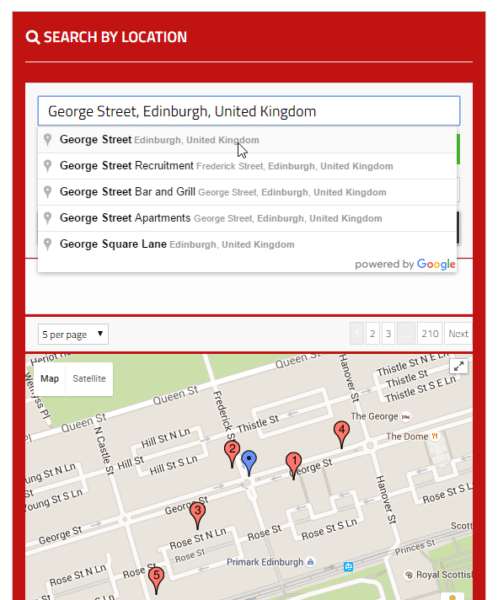This screenshot has width=498, height=600.
Task: Click red map marker number 3
Action: [x=198, y=515]
